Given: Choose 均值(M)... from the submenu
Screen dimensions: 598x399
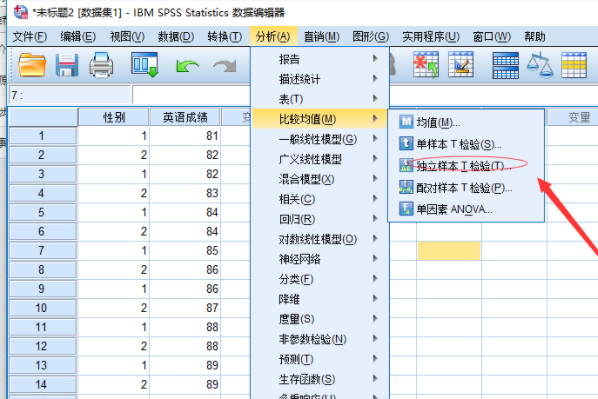Looking at the screenshot, I should [x=466, y=122].
